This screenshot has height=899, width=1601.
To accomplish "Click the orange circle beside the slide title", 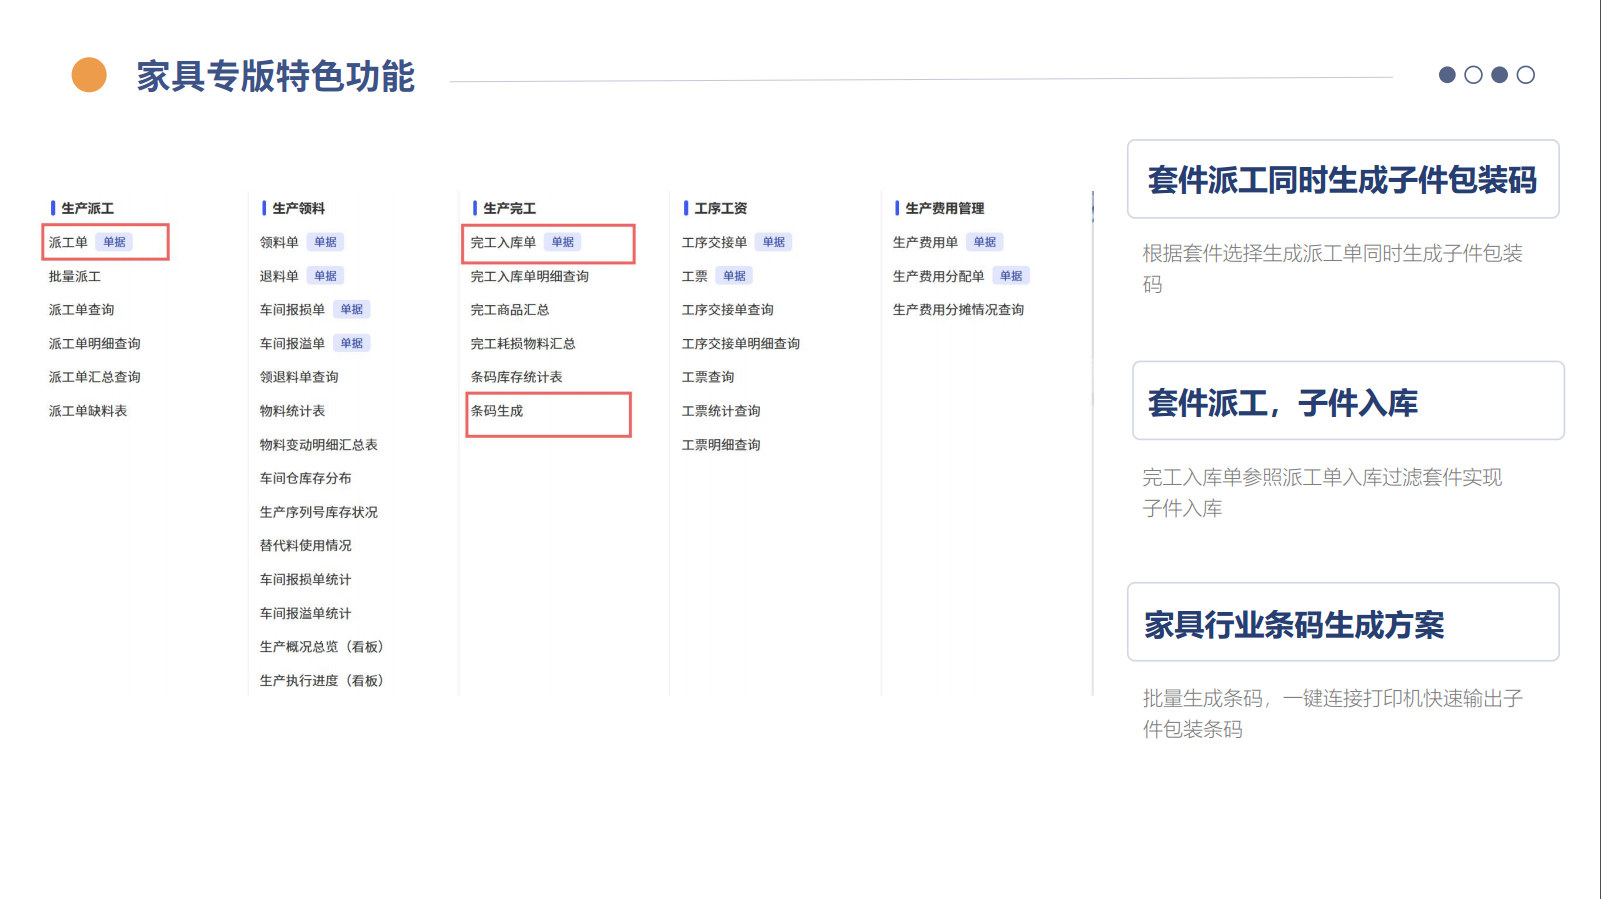I will 89,75.
